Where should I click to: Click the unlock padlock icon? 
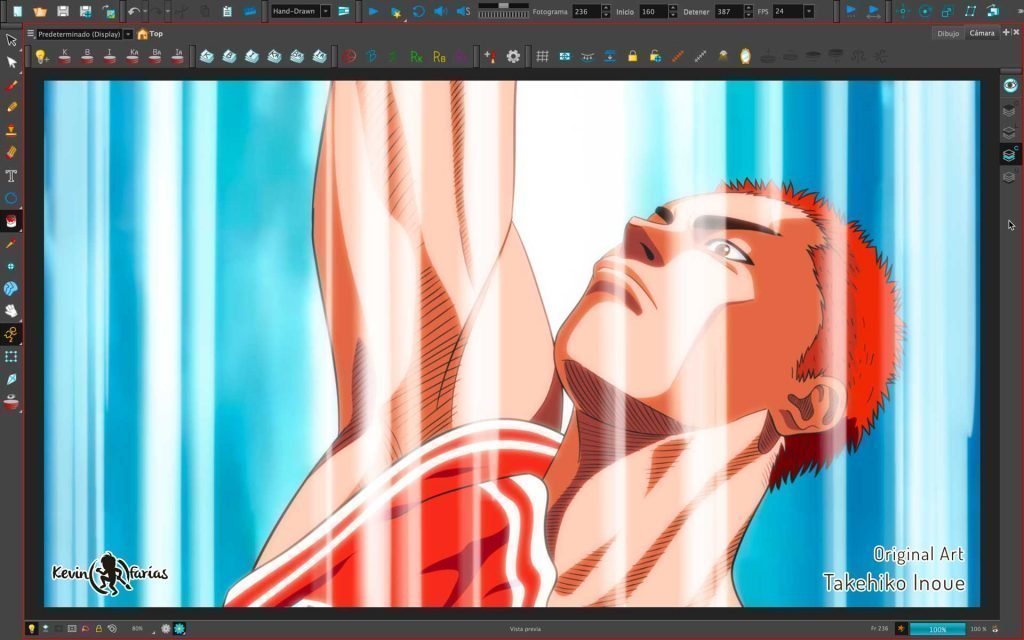tap(654, 57)
